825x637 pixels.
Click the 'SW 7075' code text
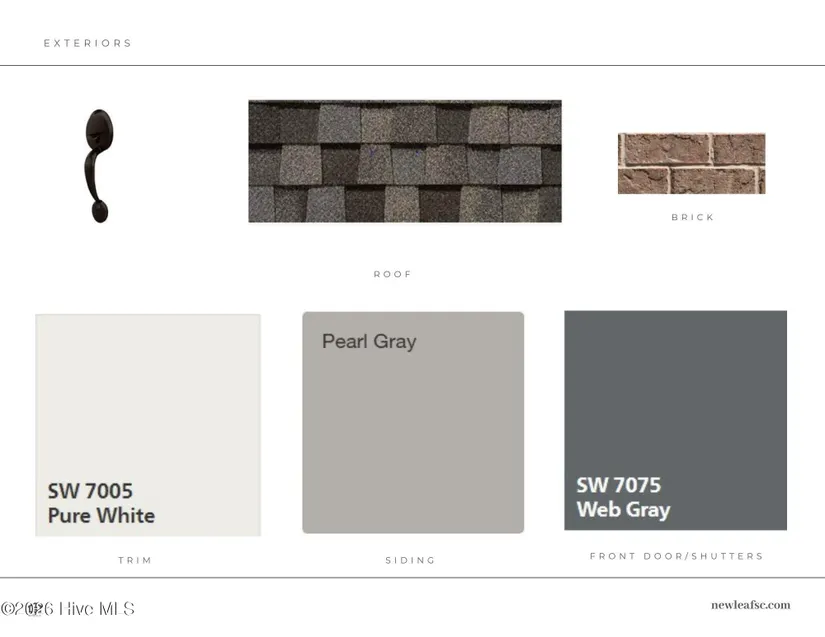pos(618,485)
